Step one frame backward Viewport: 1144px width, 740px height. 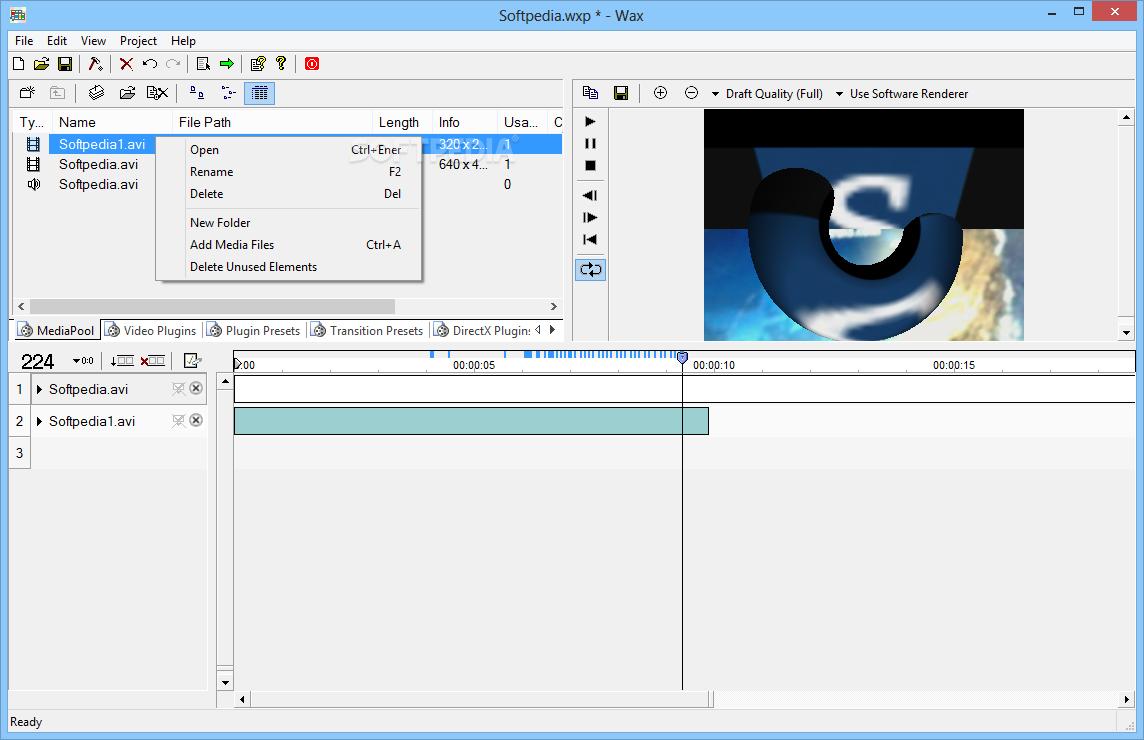pyautogui.click(x=590, y=195)
